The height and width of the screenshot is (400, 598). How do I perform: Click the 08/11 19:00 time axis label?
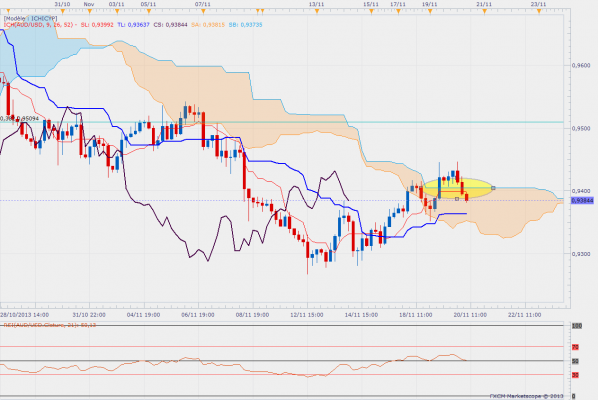click(252, 315)
